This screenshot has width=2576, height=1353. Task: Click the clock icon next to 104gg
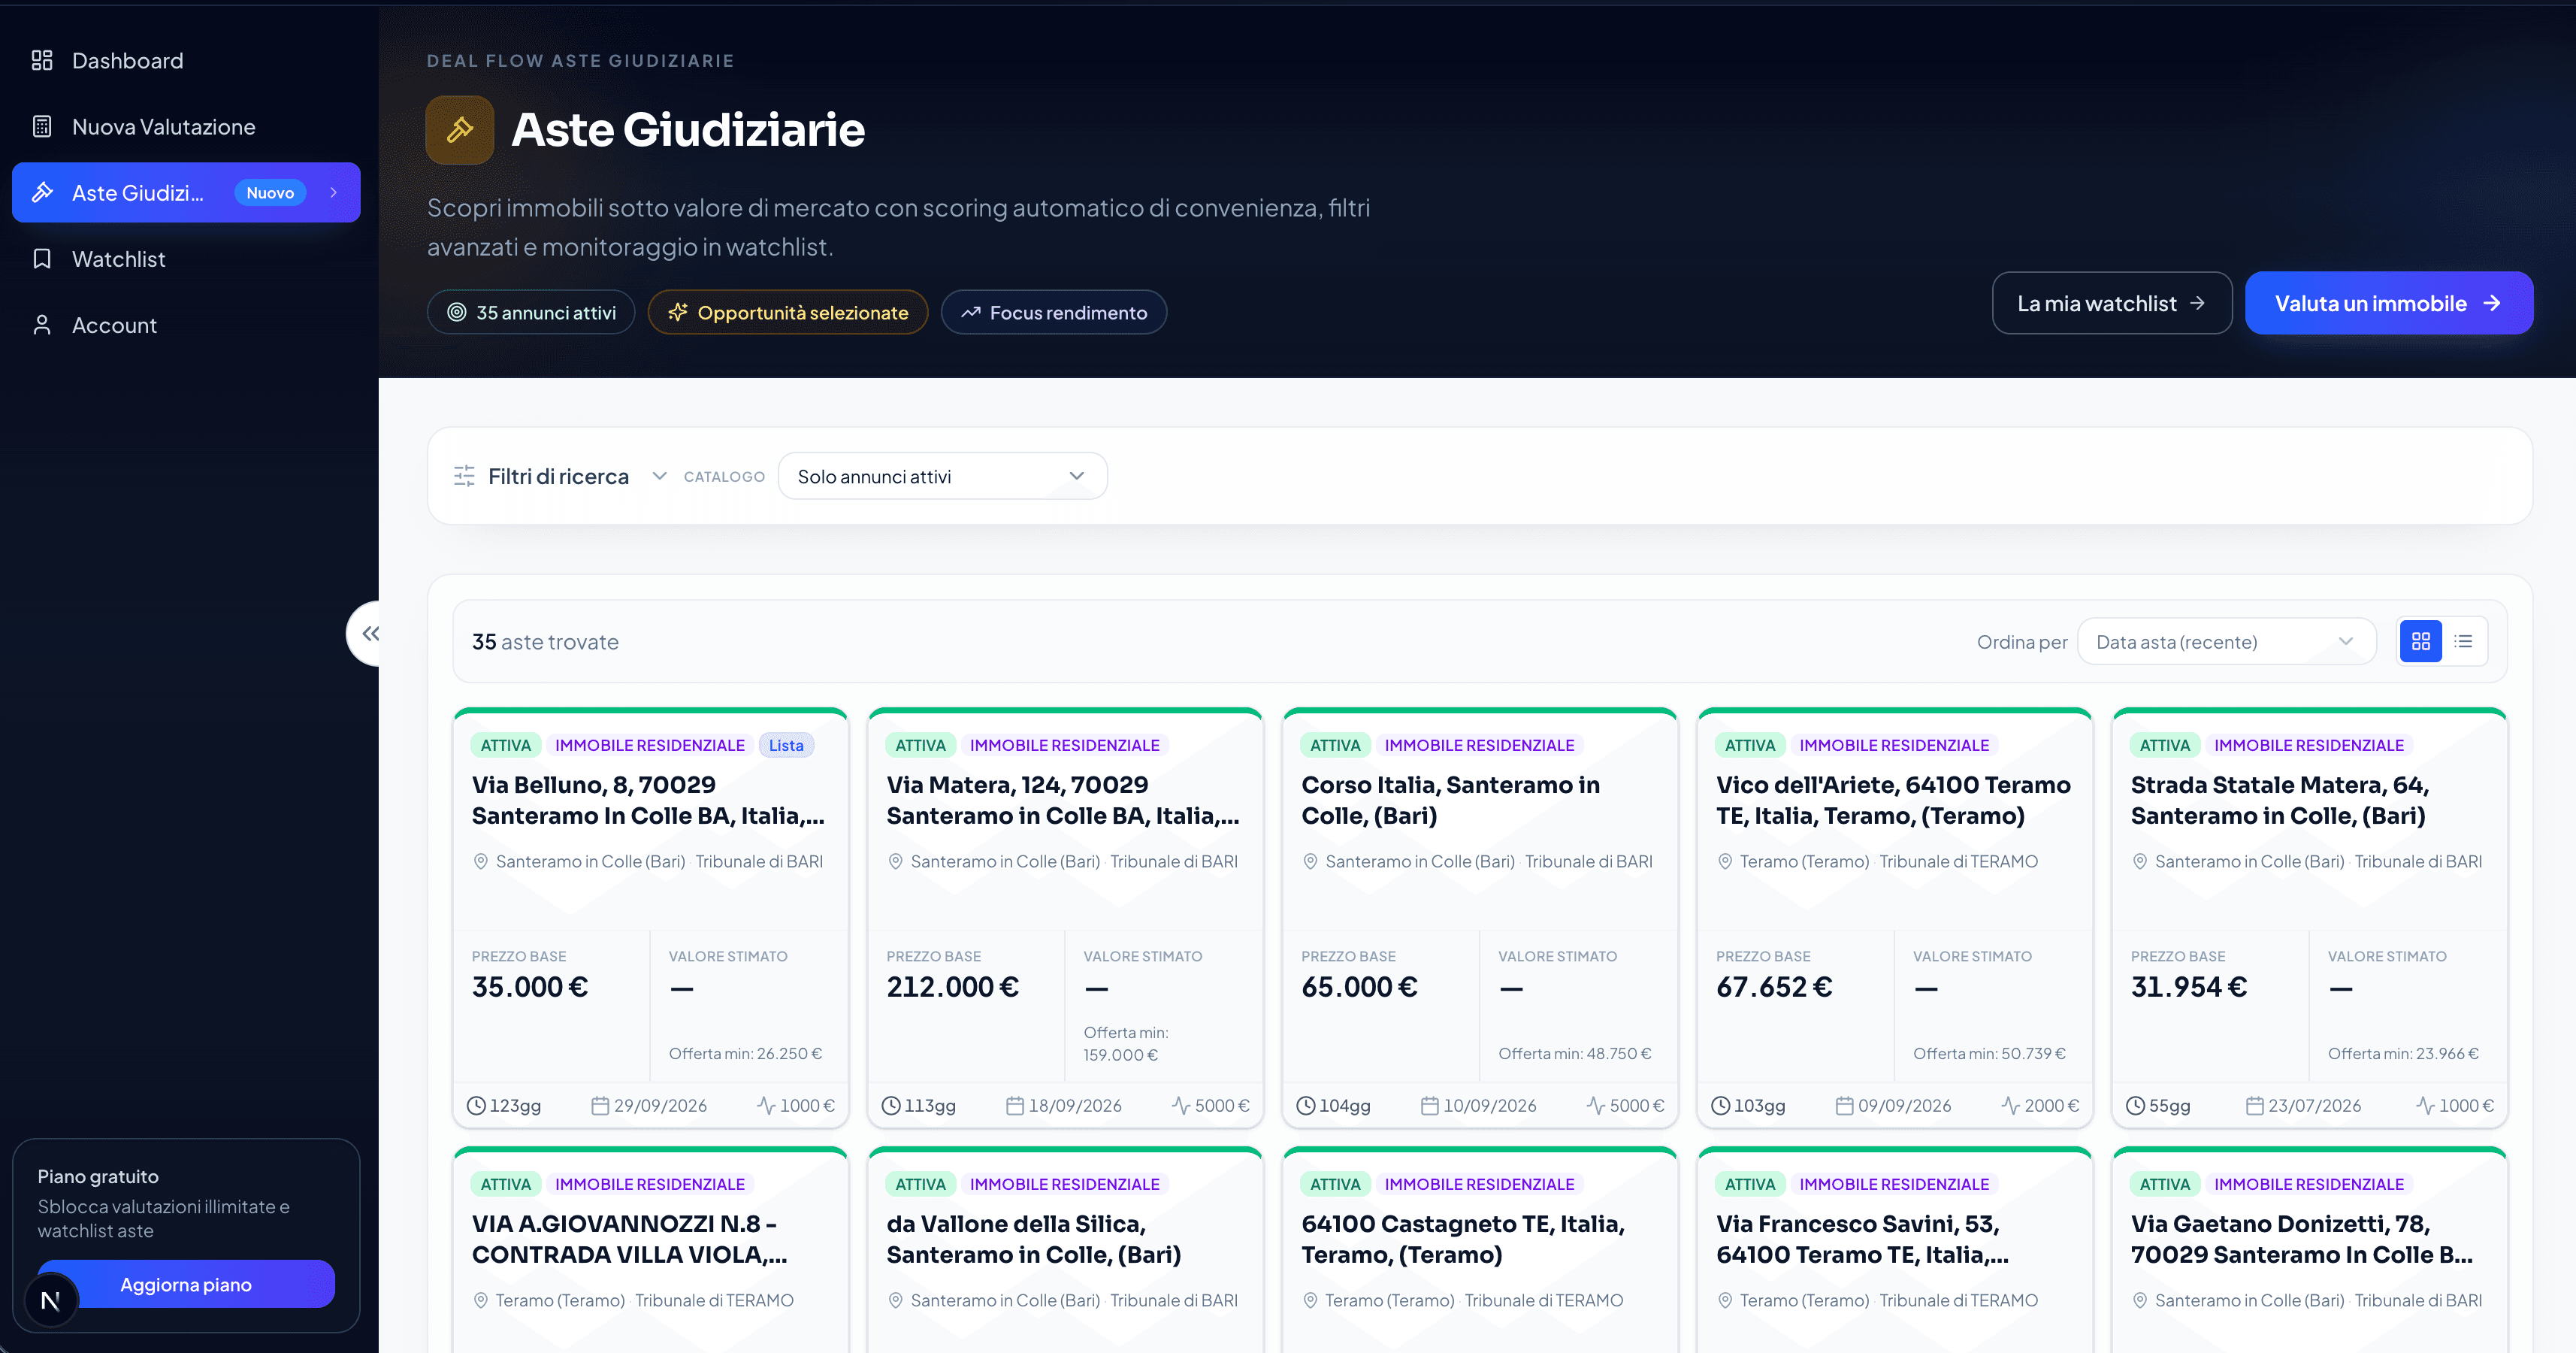(1306, 1106)
